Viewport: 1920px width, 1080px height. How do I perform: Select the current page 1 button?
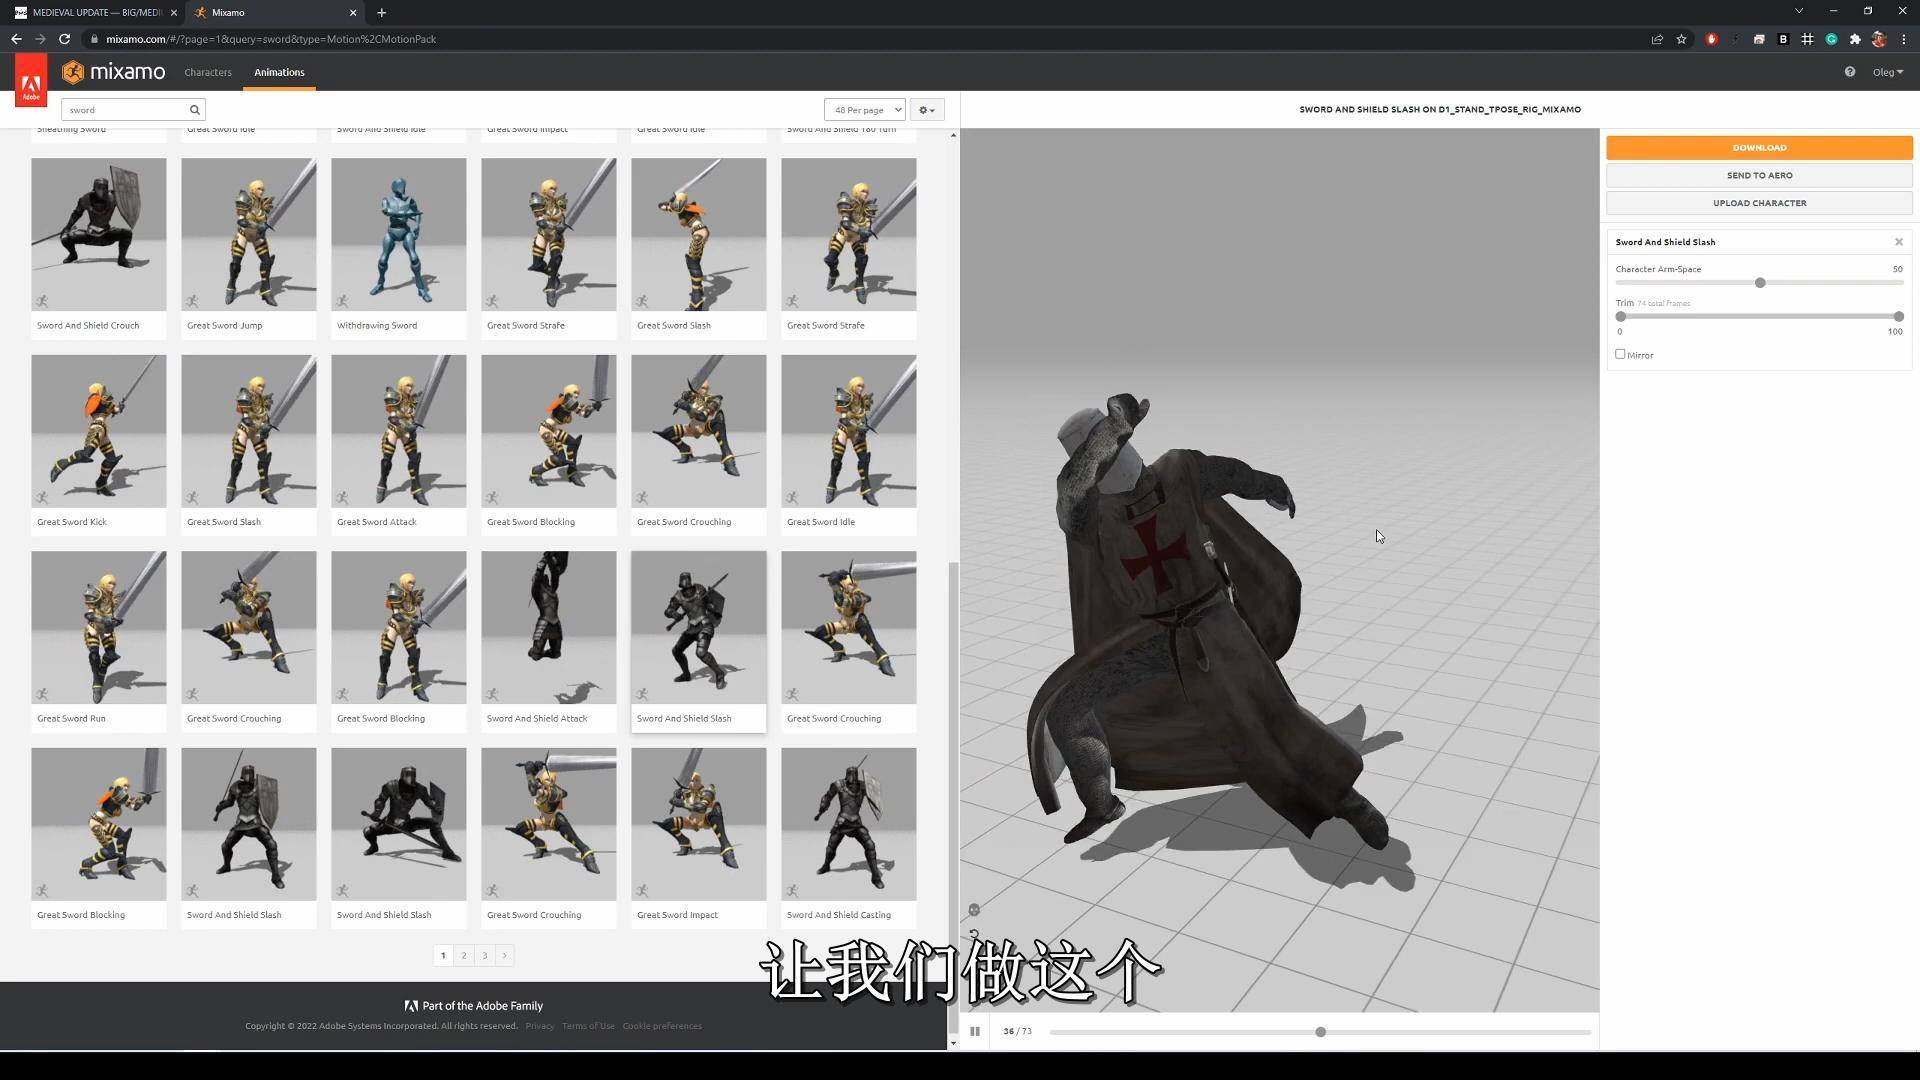tap(443, 955)
